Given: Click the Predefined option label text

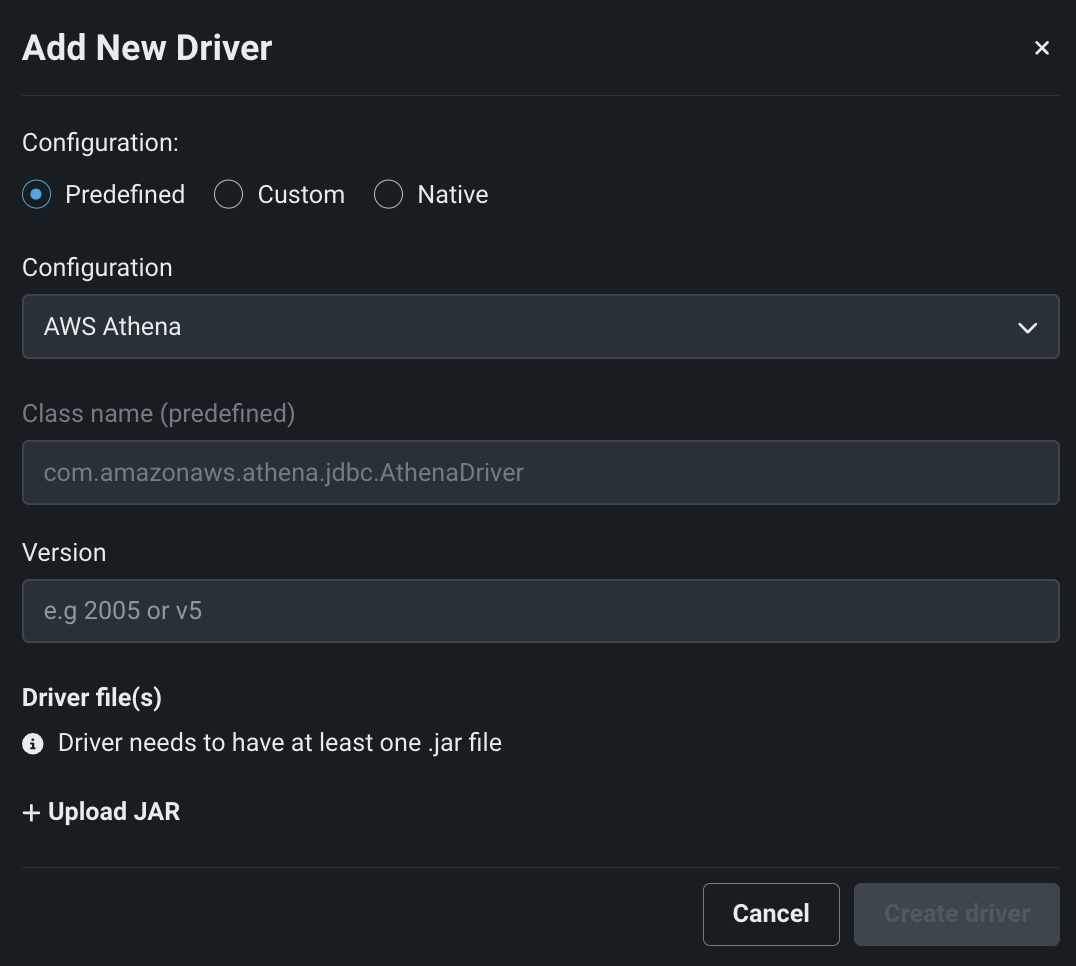Looking at the screenshot, I should tap(125, 194).
